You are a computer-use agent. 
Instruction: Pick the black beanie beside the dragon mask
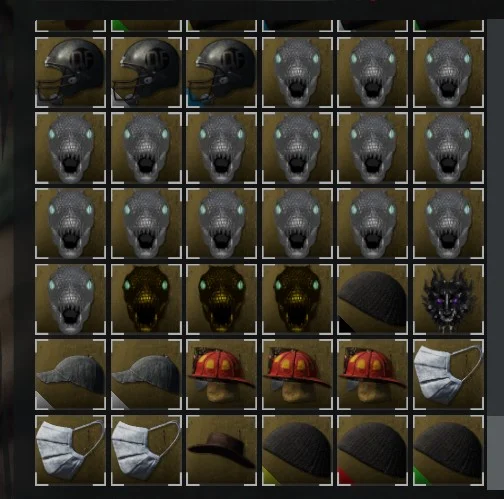[373, 299]
